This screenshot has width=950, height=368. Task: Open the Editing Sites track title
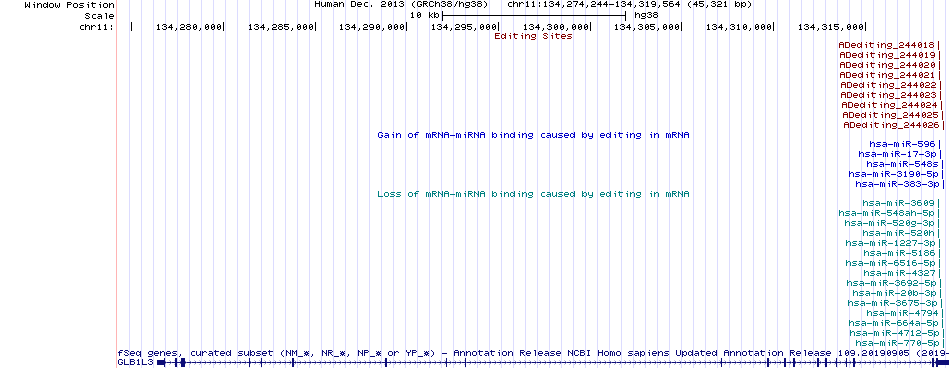533,36
